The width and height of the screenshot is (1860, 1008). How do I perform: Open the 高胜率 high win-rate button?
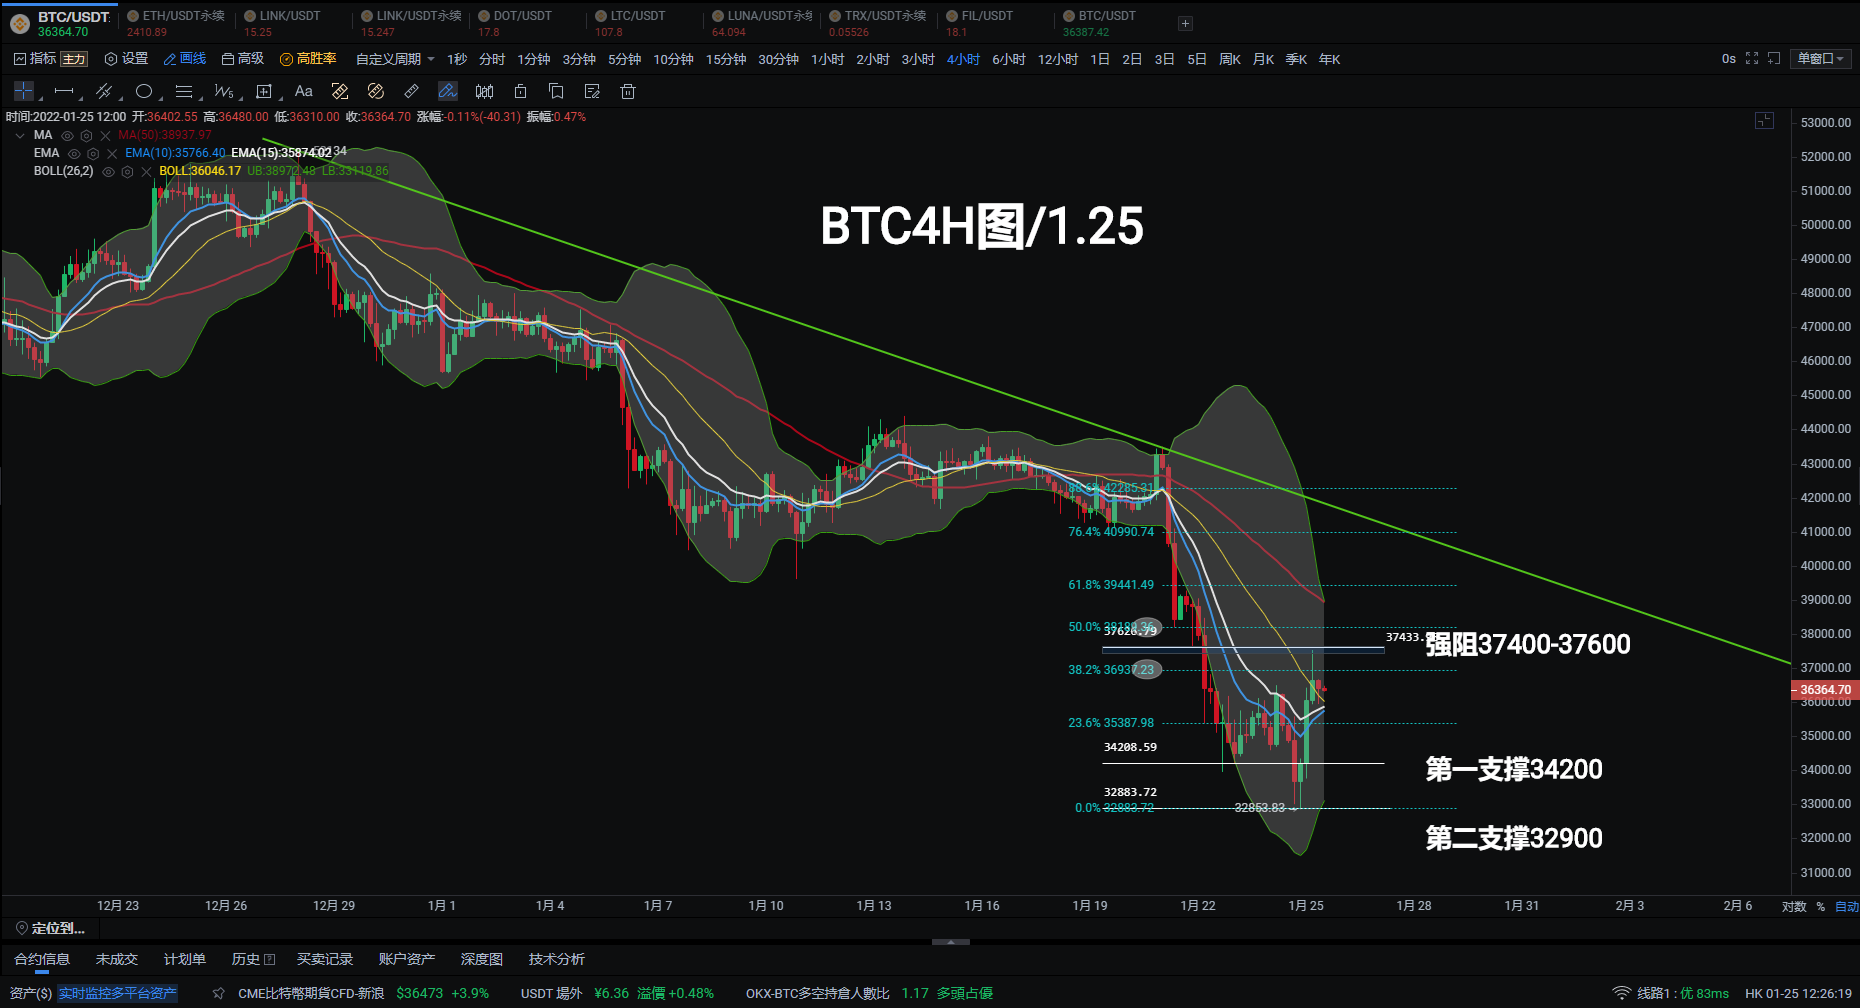tap(308, 59)
